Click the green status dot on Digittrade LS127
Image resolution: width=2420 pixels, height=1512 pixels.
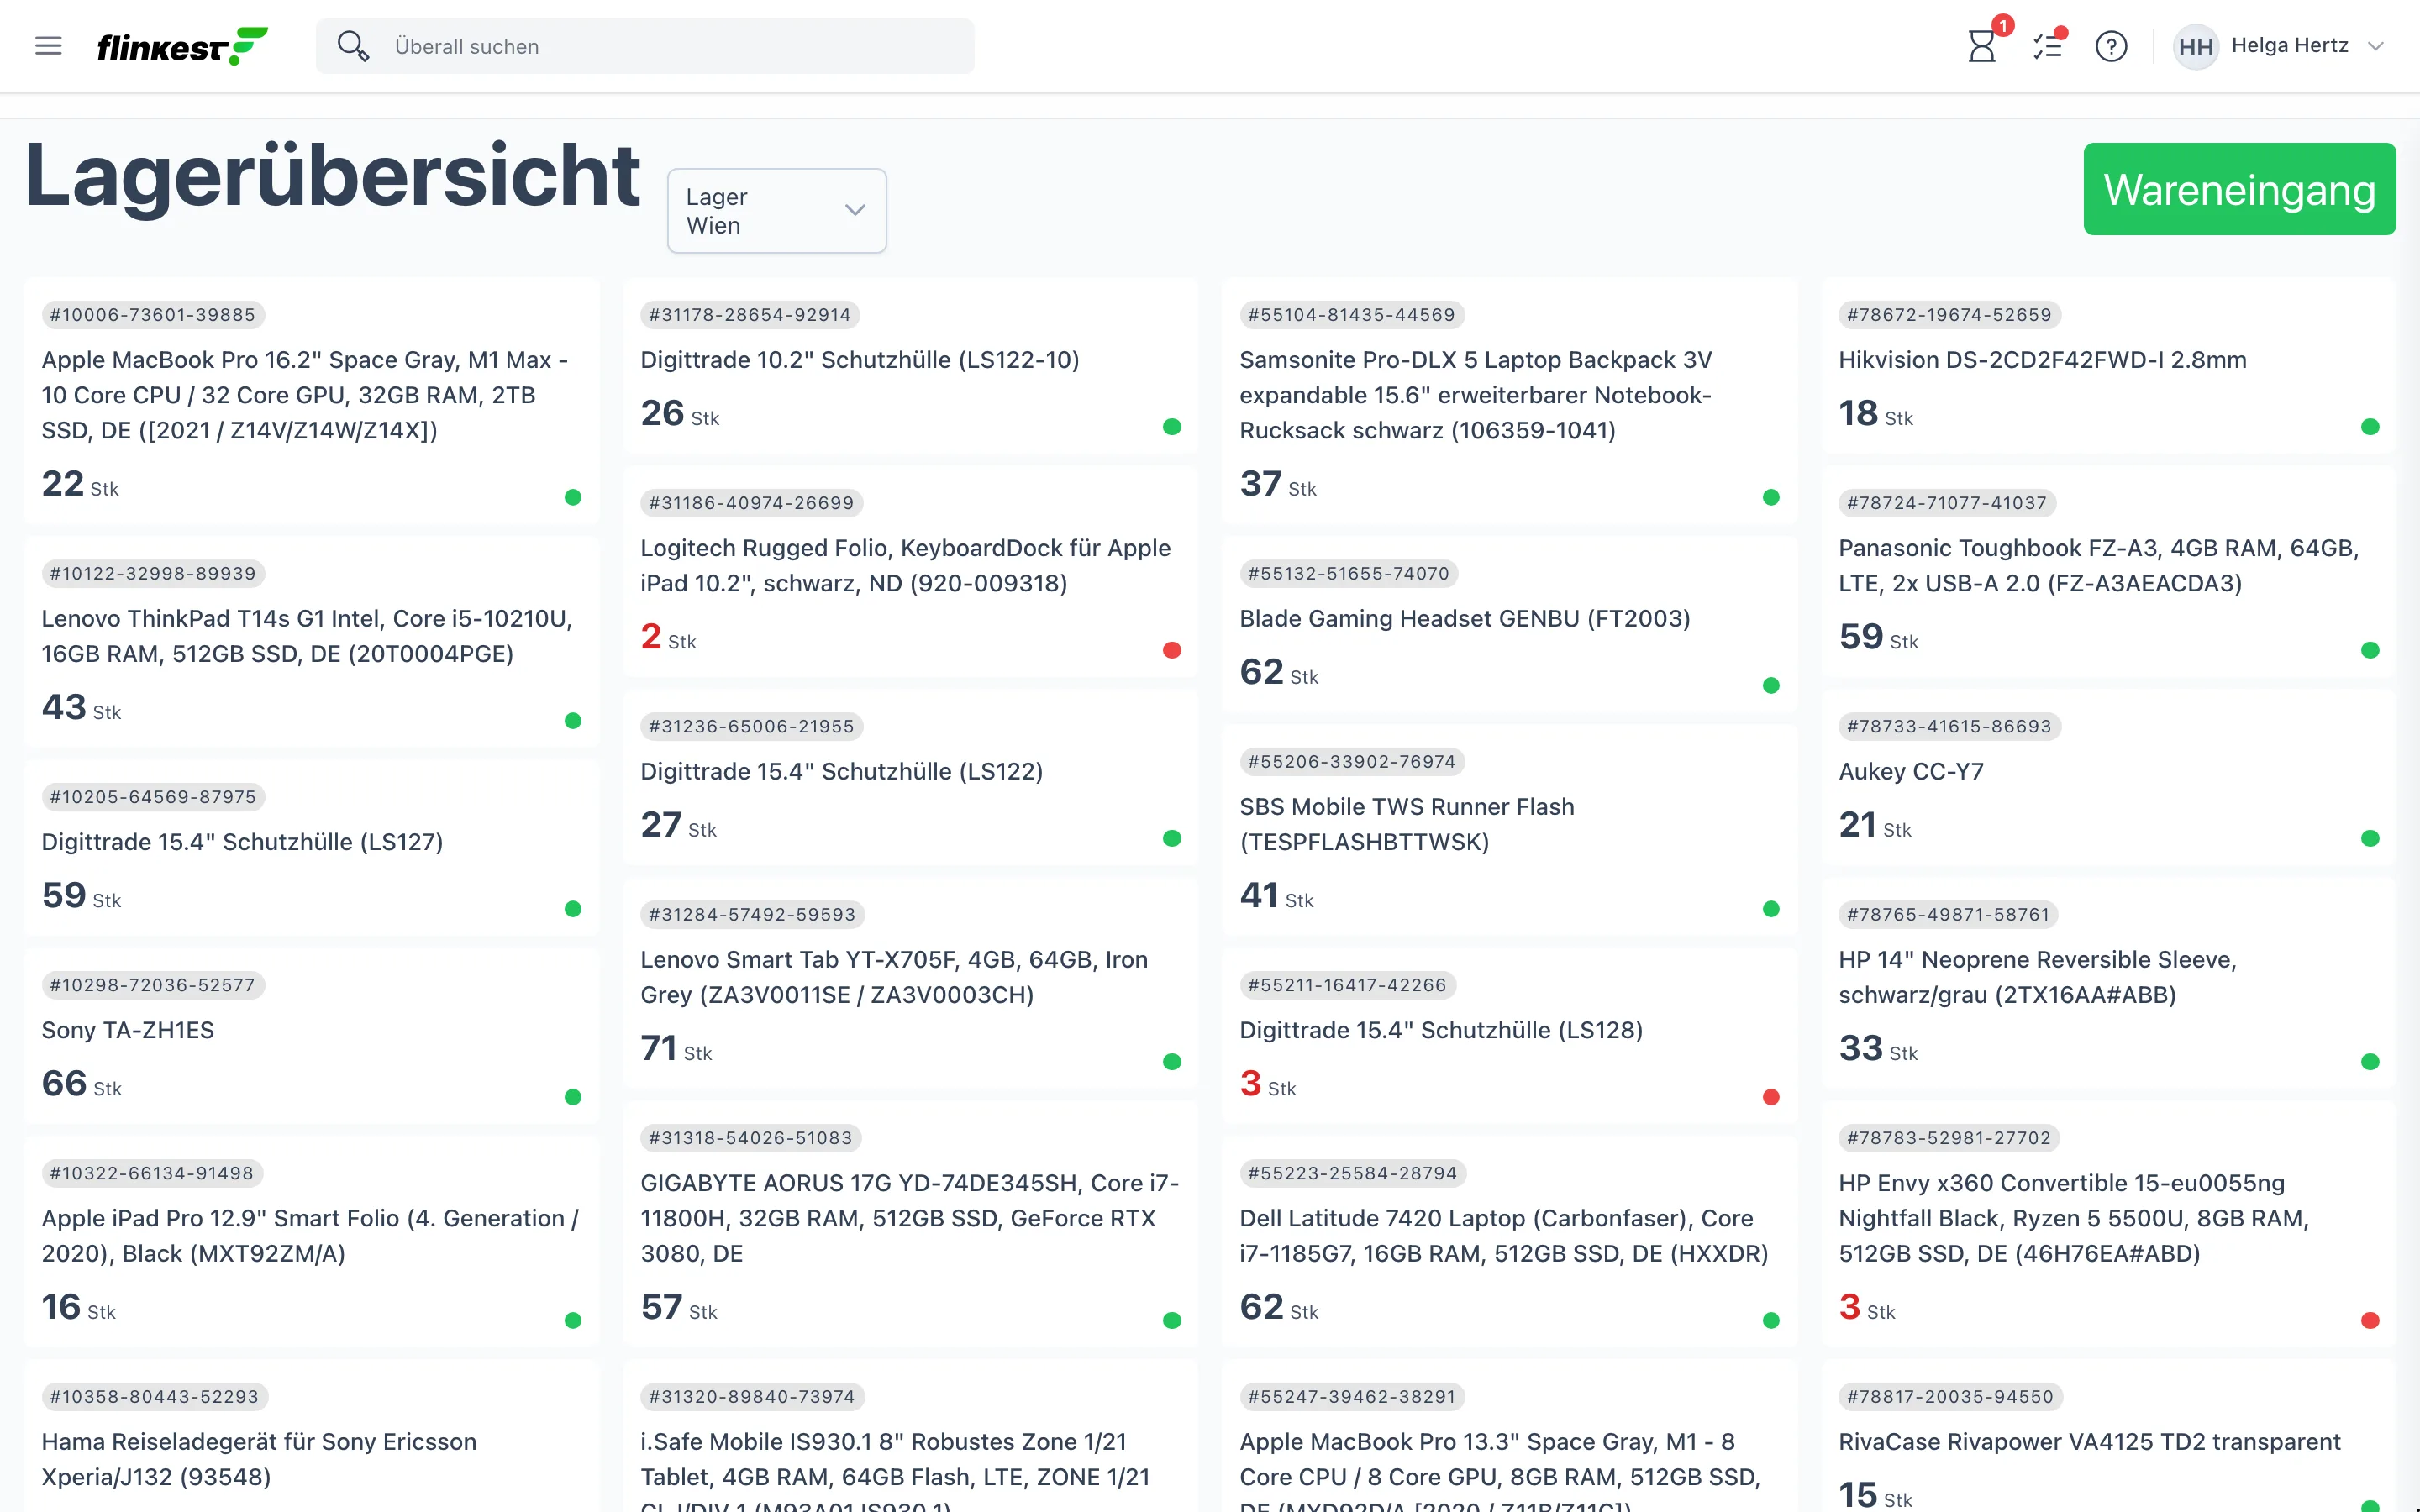click(573, 909)
